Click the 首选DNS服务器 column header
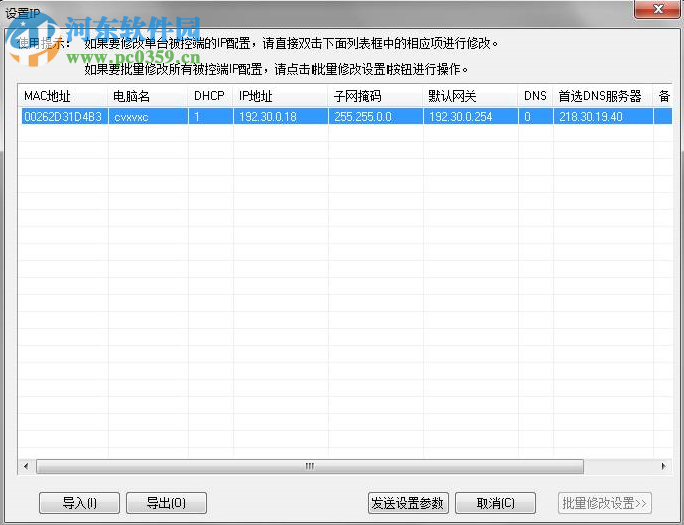Screen dimensions: 684x525 [603, 96]
